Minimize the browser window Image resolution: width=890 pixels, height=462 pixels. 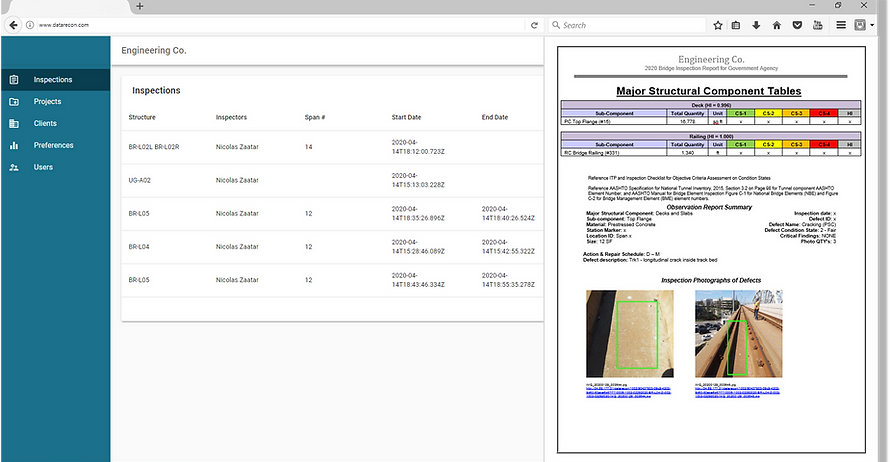click(812, 5)
